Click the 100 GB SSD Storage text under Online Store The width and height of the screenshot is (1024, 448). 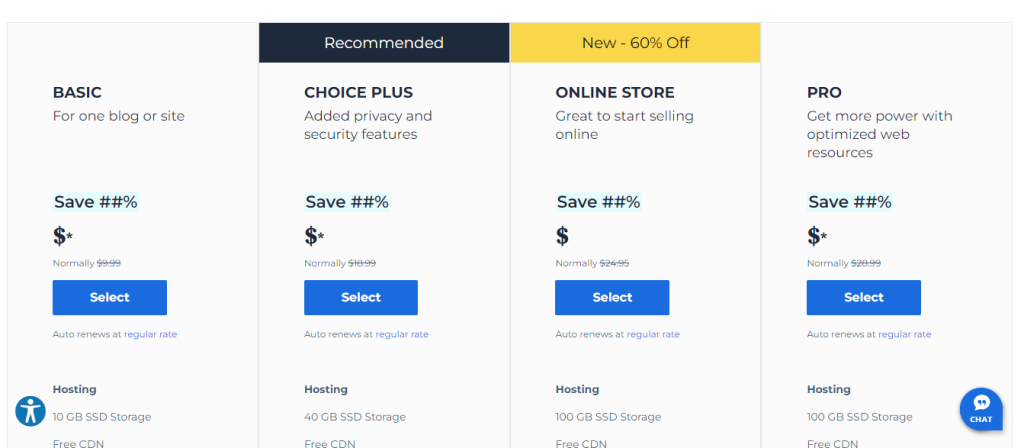608,417
